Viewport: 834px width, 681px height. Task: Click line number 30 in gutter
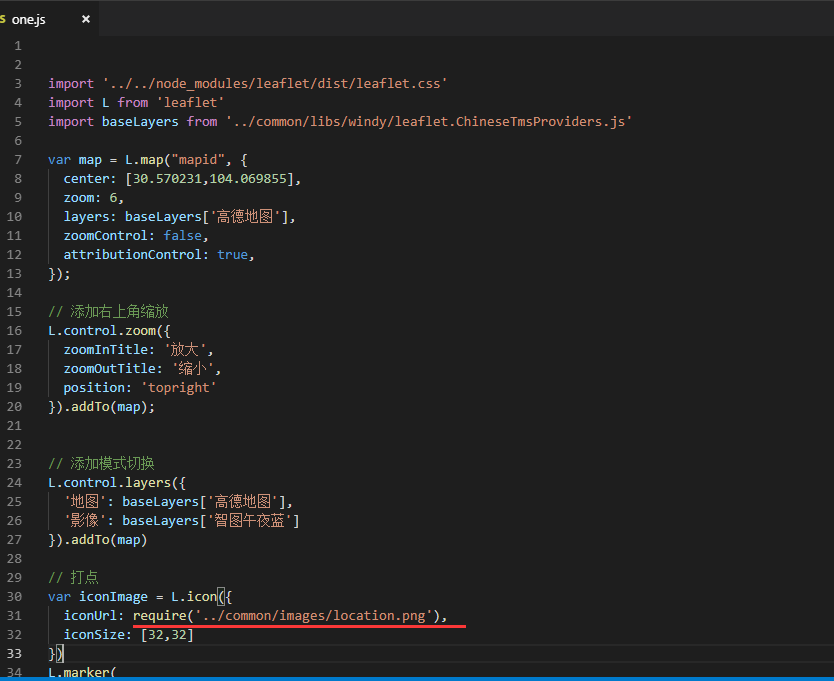(x=14, y=596)
